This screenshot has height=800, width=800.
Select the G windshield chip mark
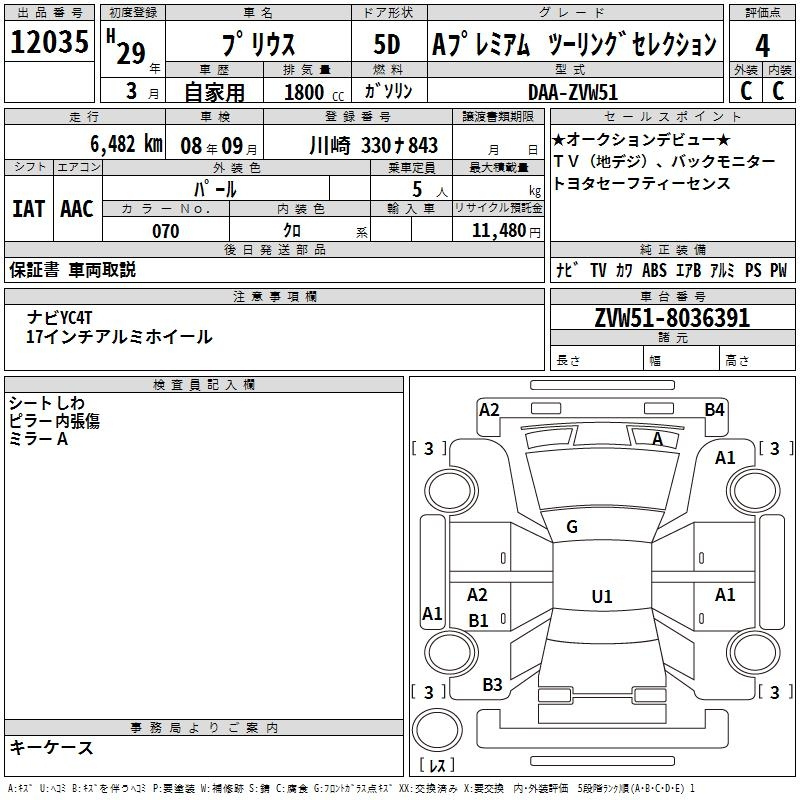(572, 527)
